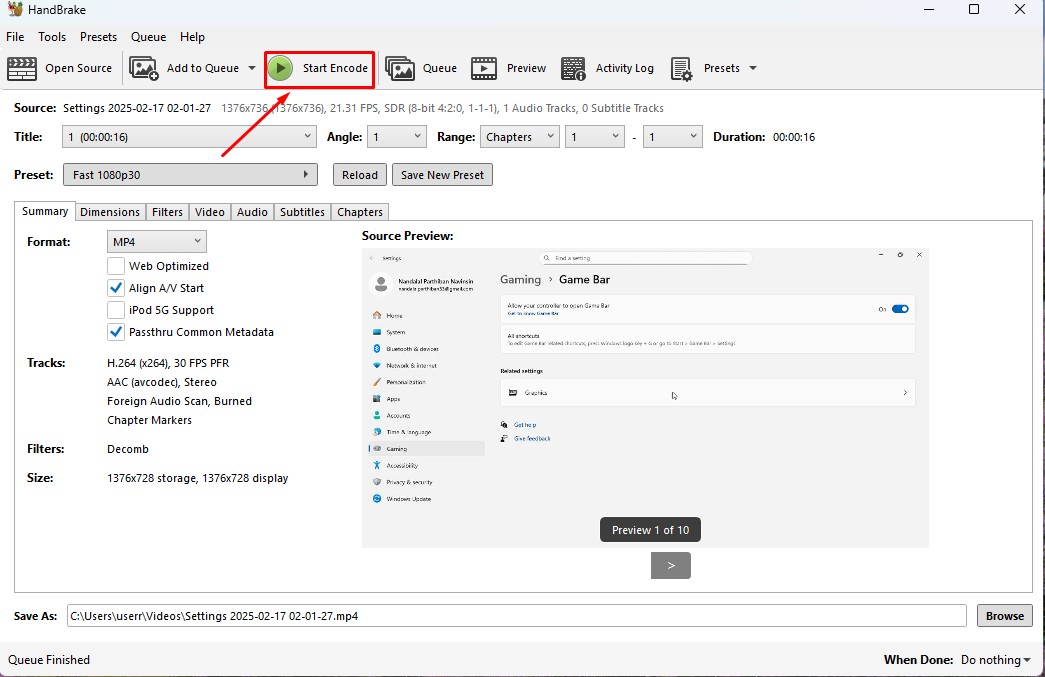Switch to the Chapters tab
Viewport: 1045px width, 677px height.
(x=360, y=212)
